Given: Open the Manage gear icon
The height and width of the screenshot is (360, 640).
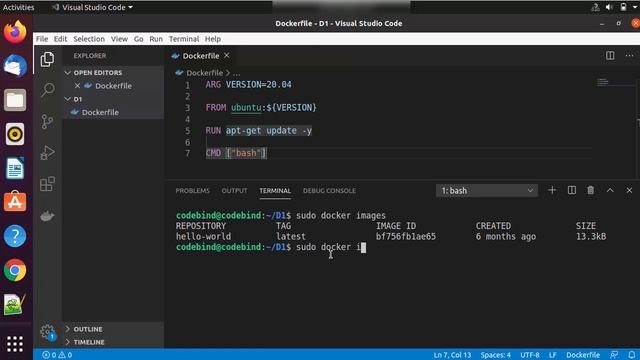Looking at the screenshot, I should [47, 331].
